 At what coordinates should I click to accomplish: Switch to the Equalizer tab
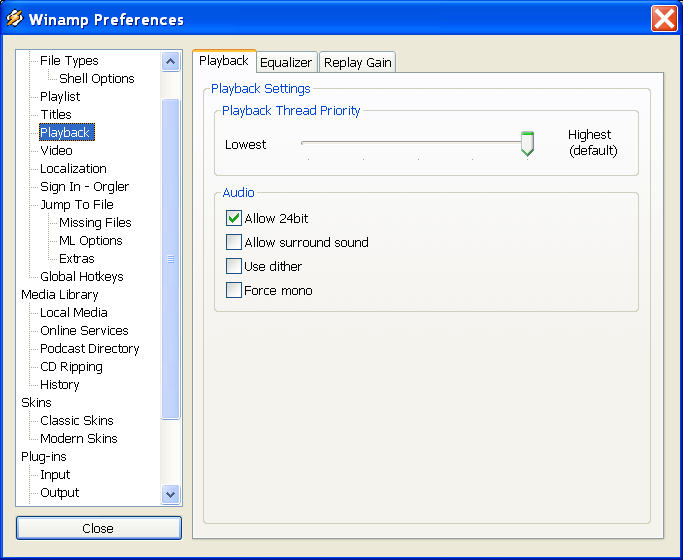pyautogui.click(x=287, y=62)
